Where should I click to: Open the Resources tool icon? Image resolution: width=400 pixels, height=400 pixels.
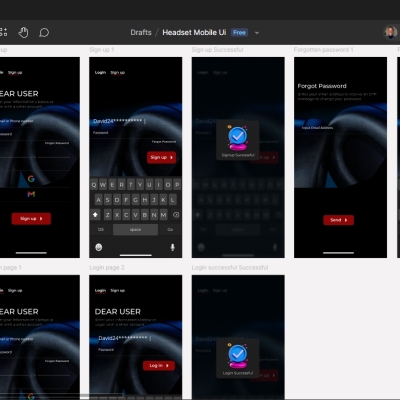click(x=3, y=32)
